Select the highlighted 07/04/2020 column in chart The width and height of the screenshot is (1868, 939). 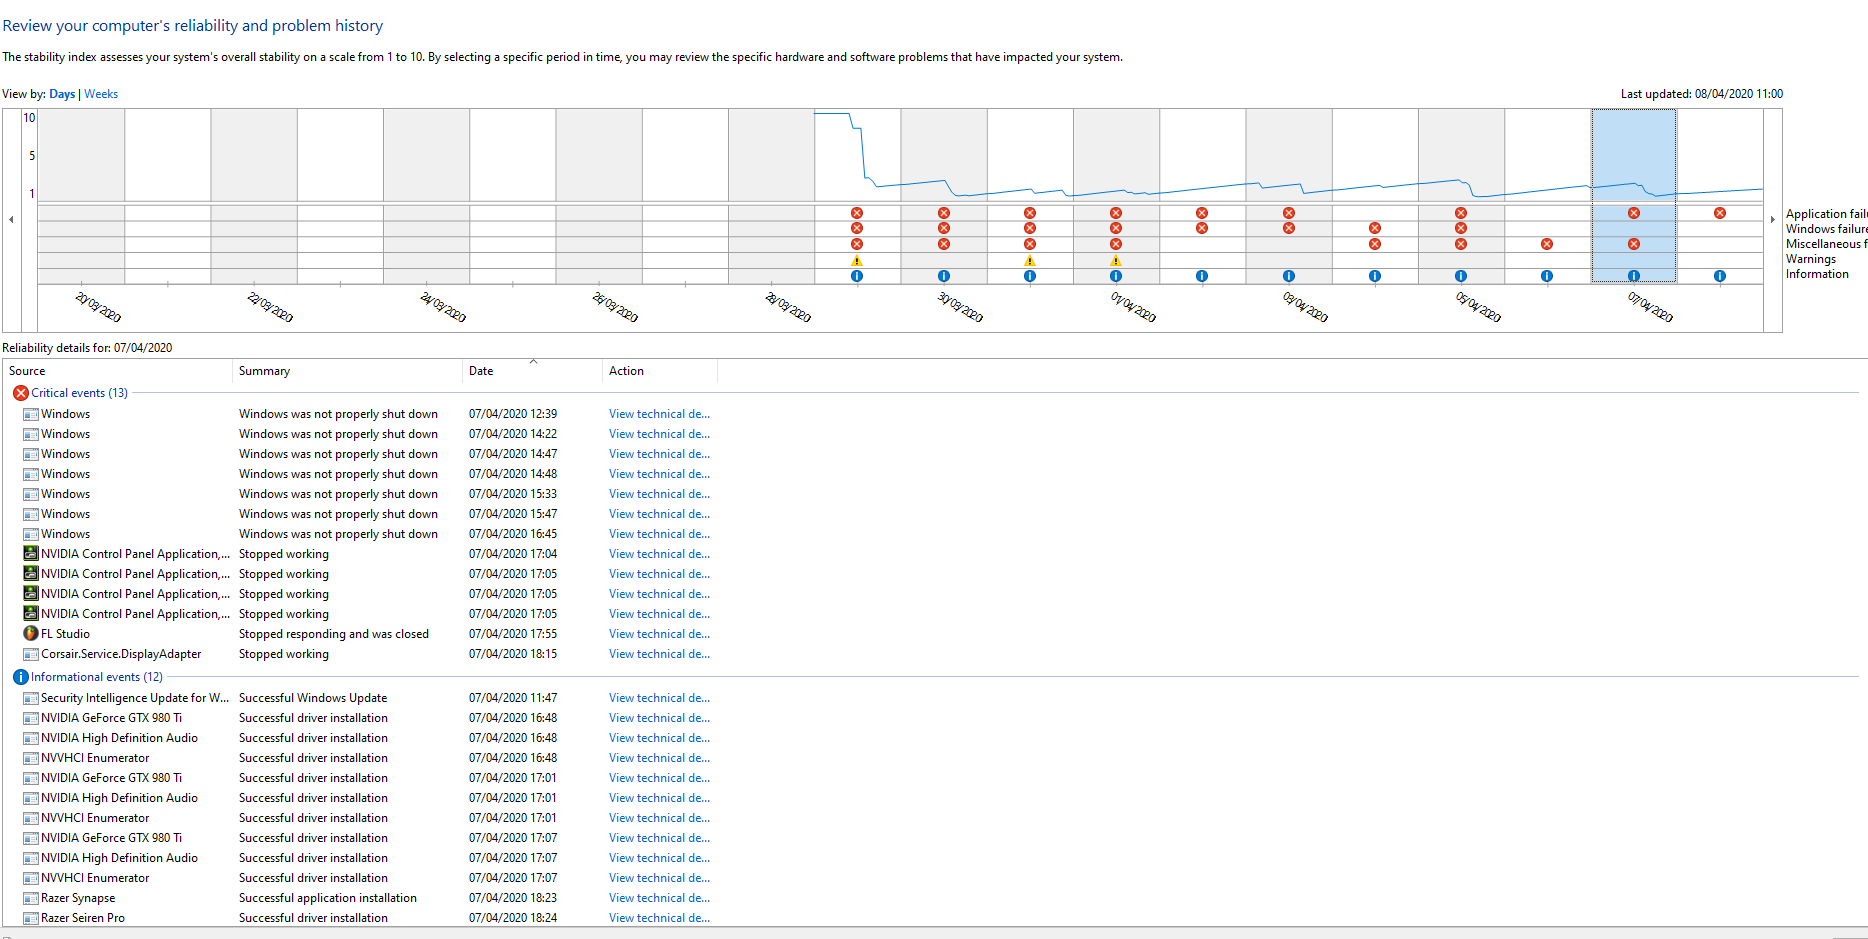point(1633,160)
